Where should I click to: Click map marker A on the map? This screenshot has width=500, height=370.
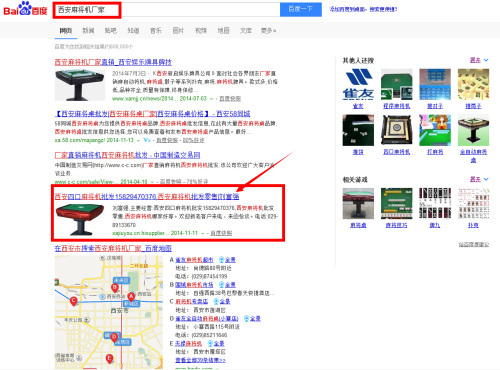click(131, 296)
